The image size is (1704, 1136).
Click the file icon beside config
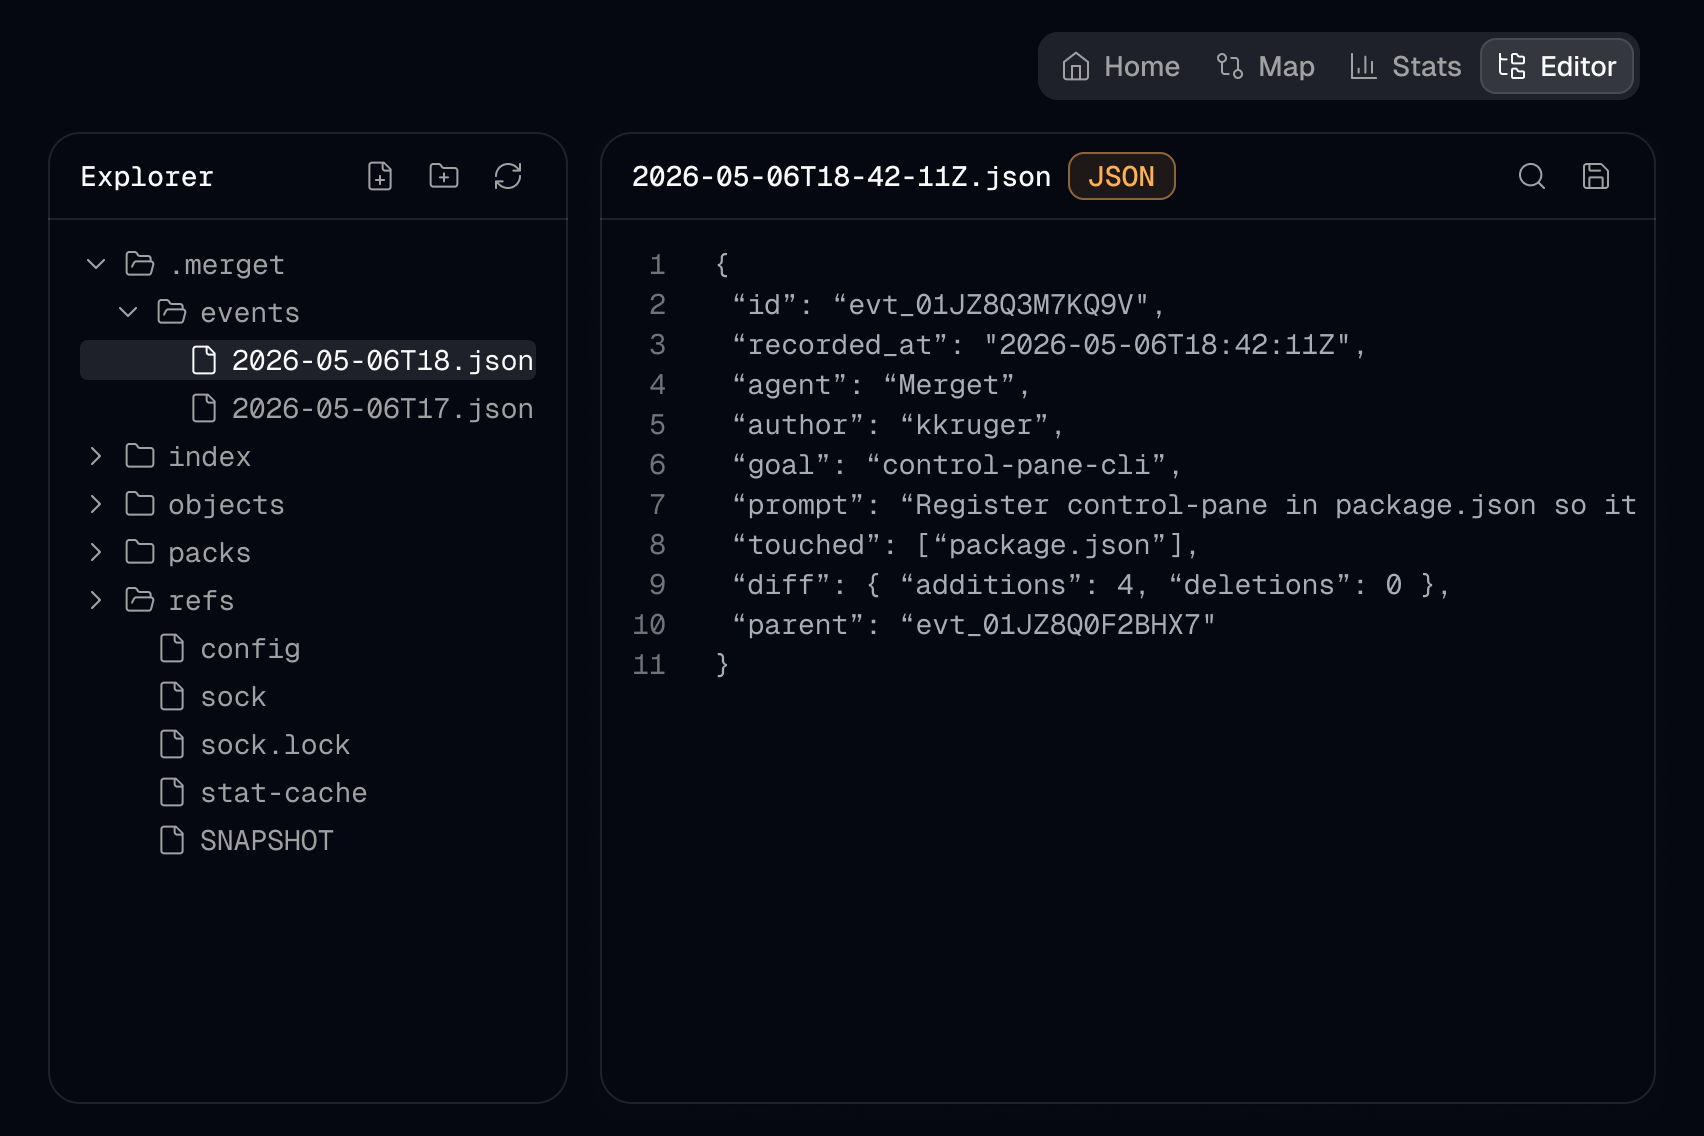point(172,648)
